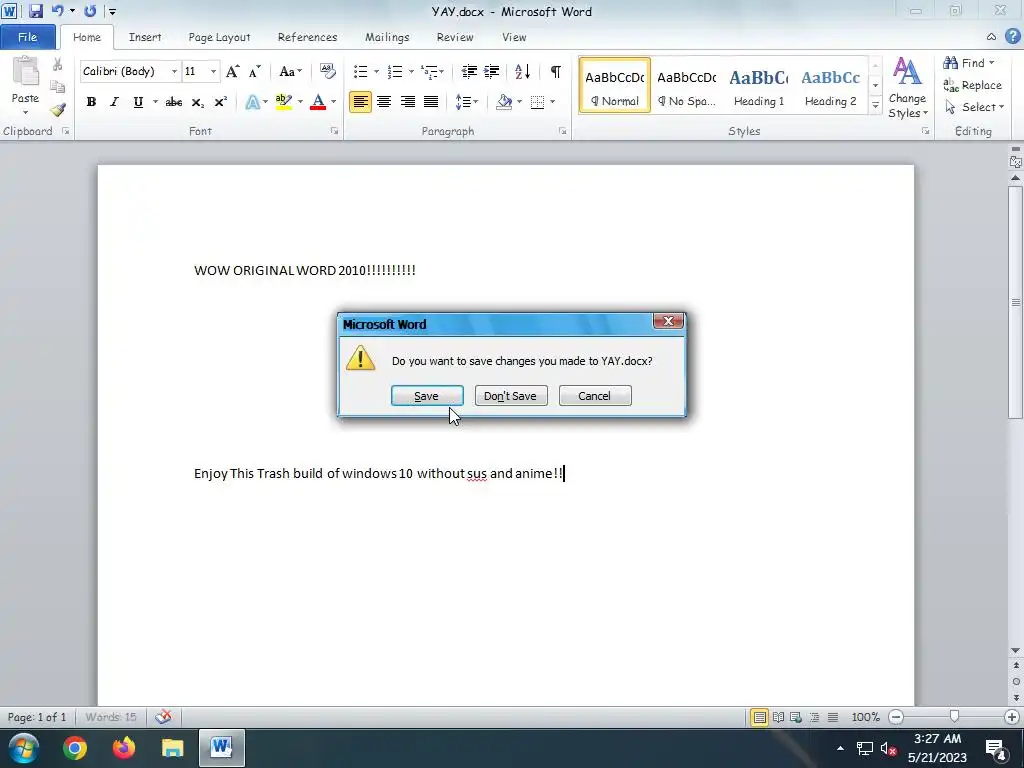
Task: Click the Replace button
Action: tap(972, 85)
